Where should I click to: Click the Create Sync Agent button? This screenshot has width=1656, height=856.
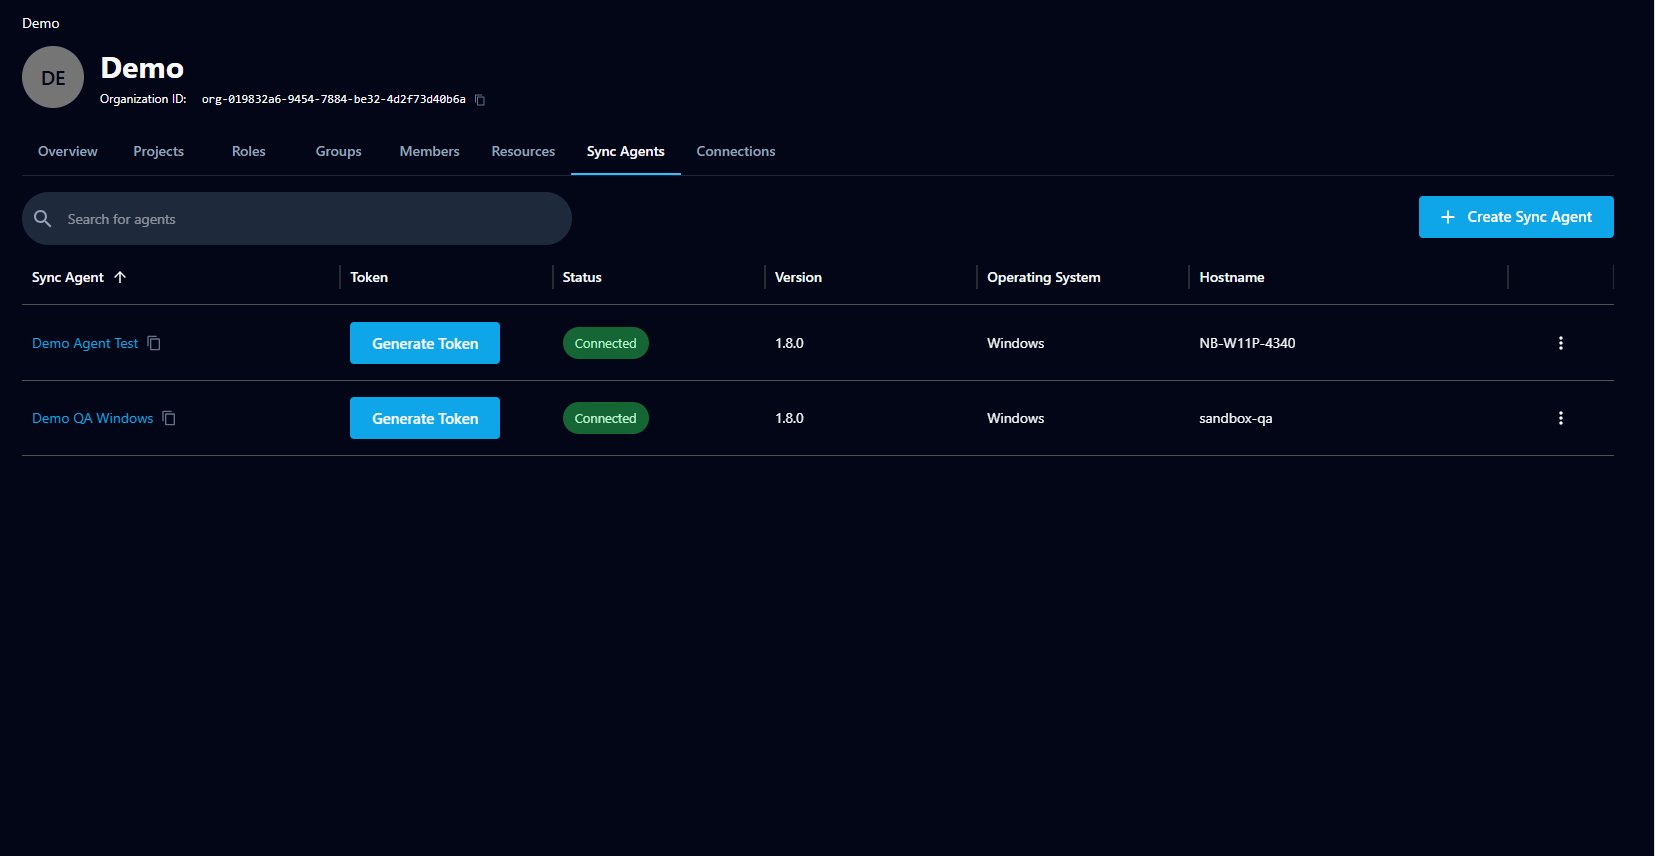[1516, 217]
